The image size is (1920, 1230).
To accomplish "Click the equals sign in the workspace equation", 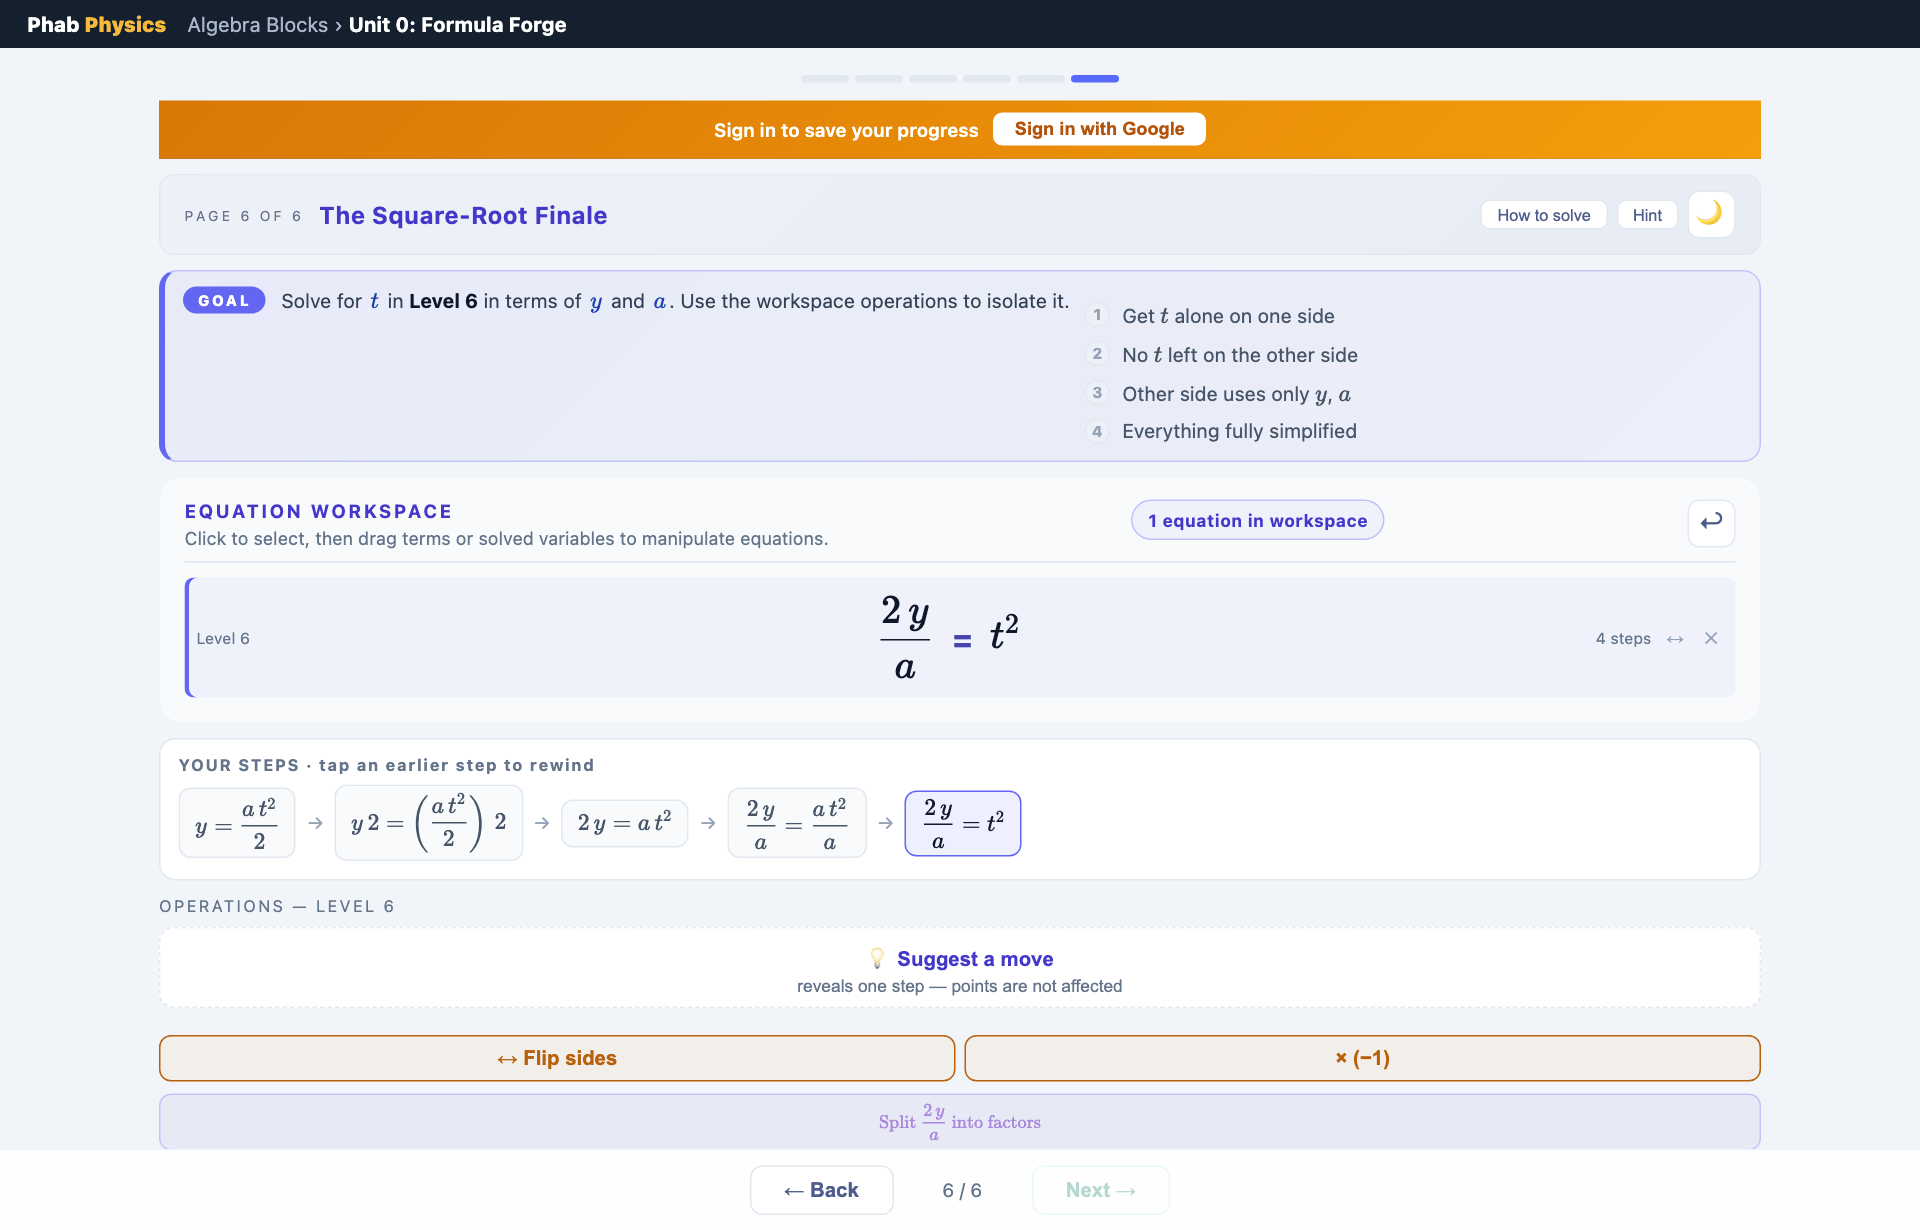I will tap(962, 641).
